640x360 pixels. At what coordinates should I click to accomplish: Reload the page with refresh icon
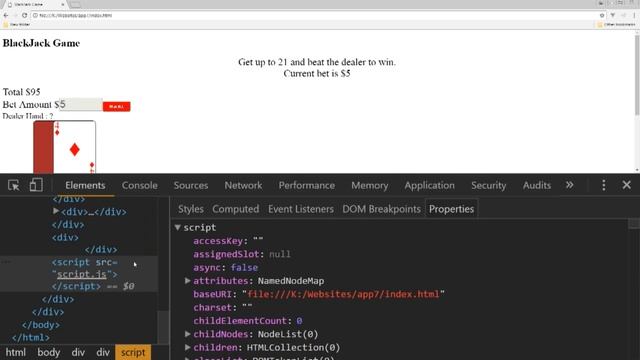tap(24, 15)
